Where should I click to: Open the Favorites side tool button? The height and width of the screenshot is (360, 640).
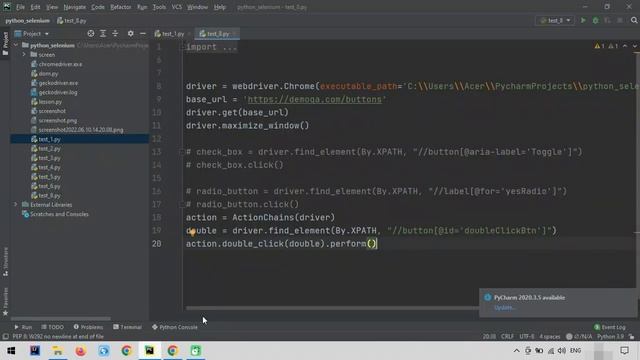(5, 301)
